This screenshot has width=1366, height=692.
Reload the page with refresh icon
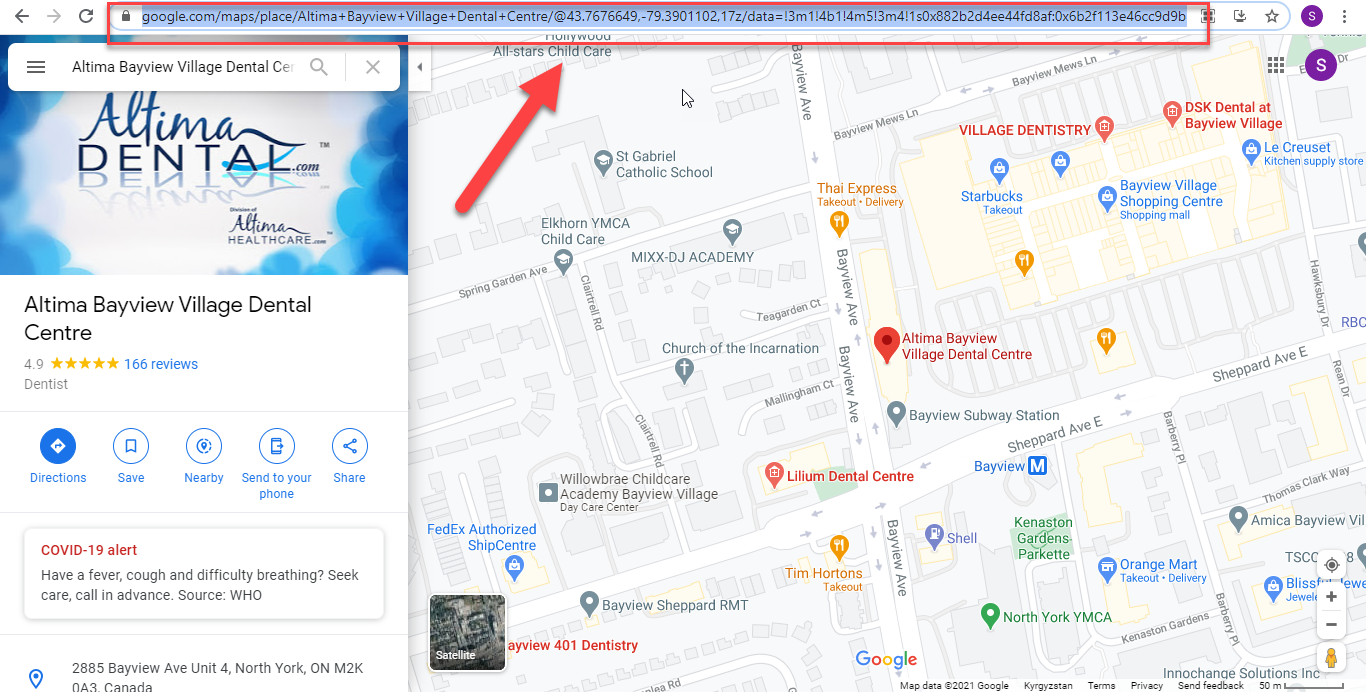pyautogui.click(x=86, y=16)
